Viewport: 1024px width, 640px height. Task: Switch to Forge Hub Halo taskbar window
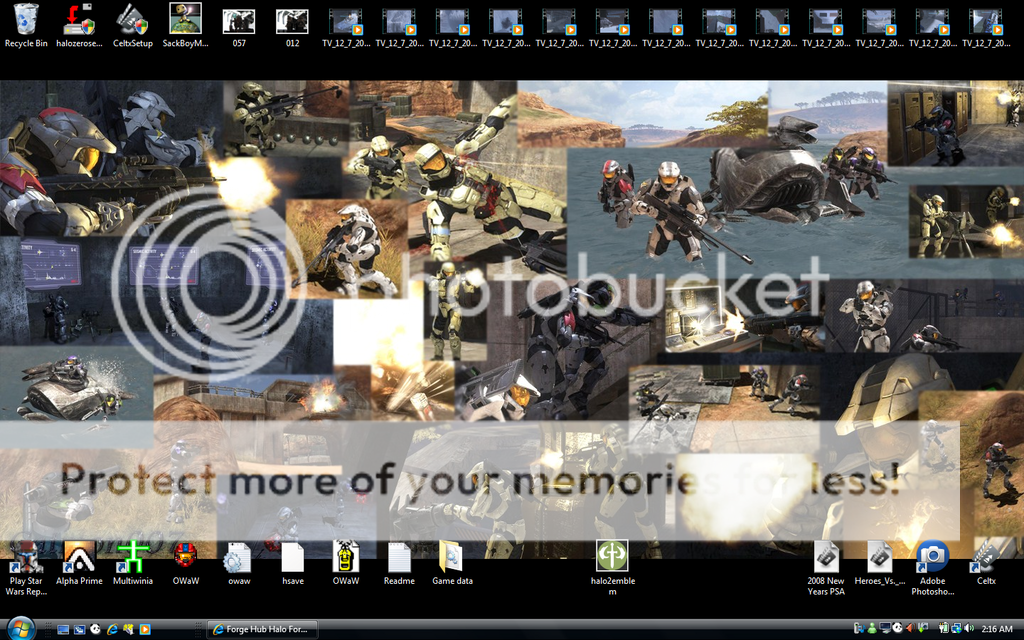coord(262,629)
